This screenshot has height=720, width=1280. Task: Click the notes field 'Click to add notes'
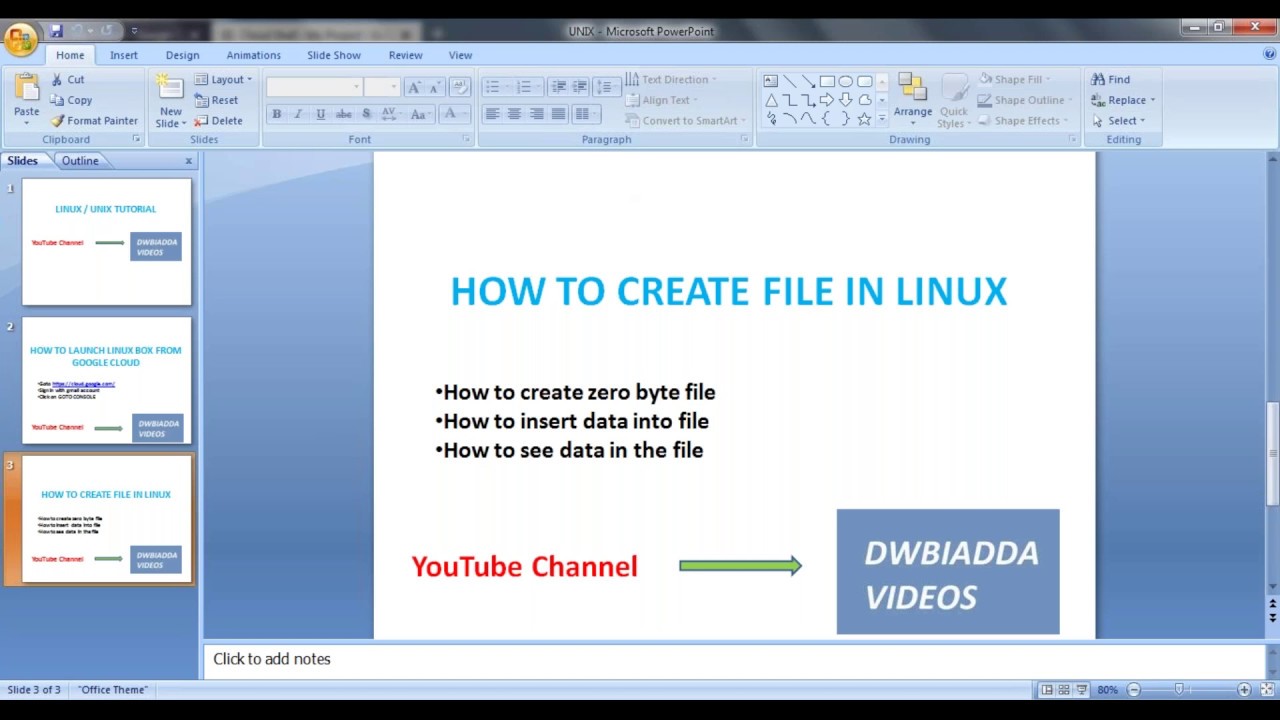[x=735, y=659]
